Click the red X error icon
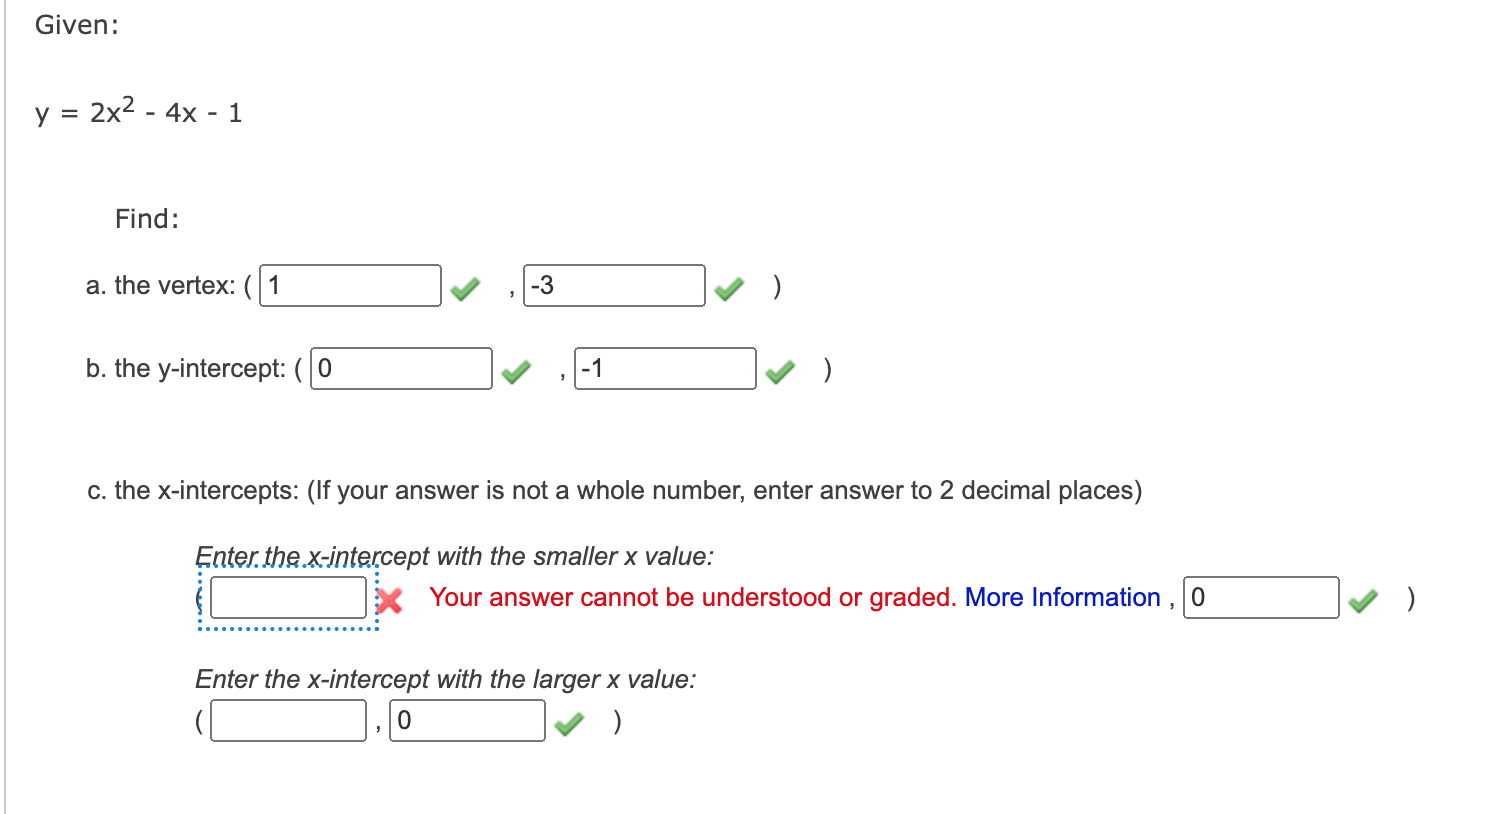 pyautogui.click(x=391, y=600)
